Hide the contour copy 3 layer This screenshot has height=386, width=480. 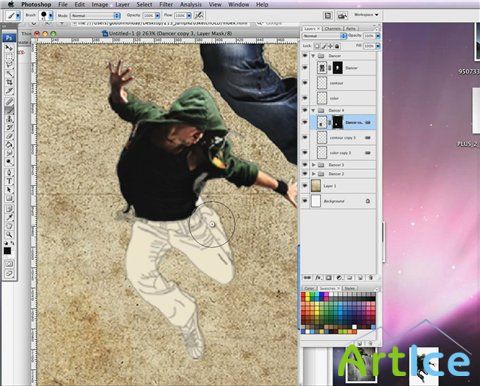coord(305,137)
